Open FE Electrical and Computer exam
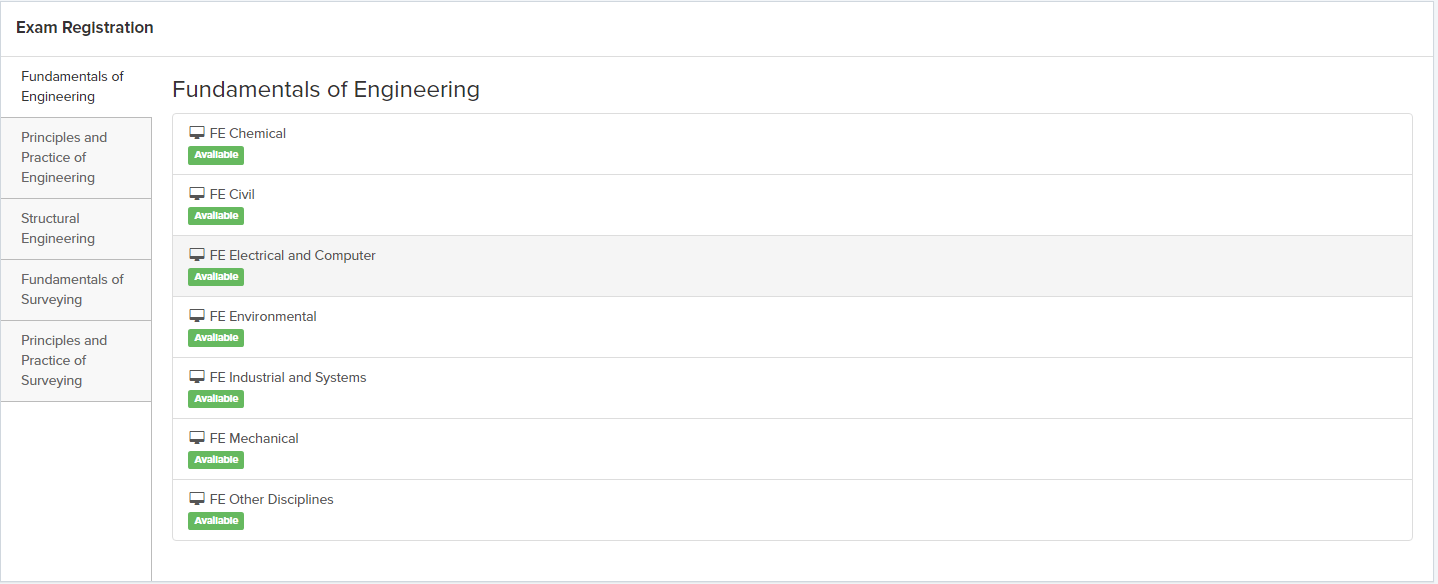Viewport: 1438px width, 584px height. coord(292,255)
